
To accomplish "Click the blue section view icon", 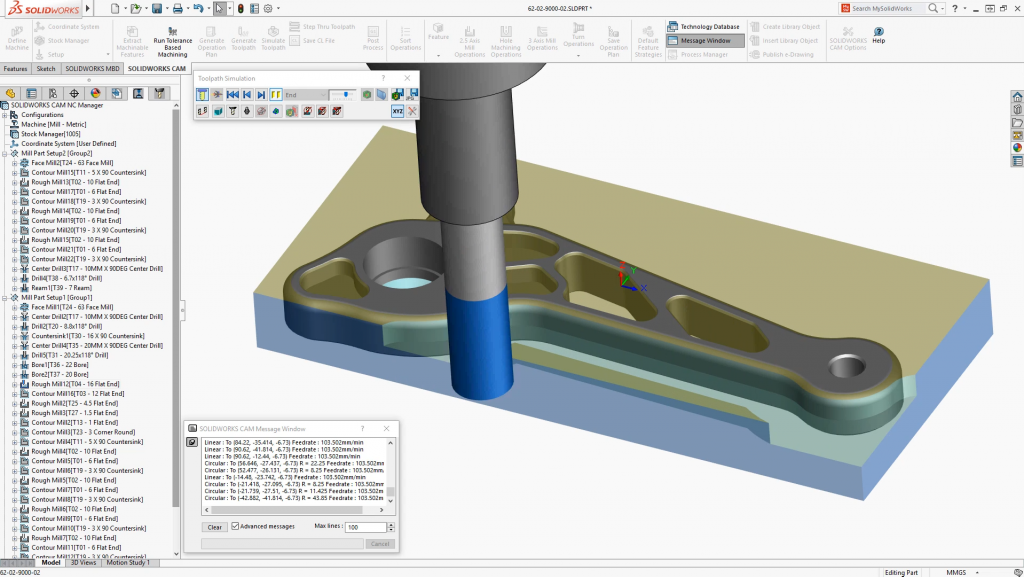I will 382,95.
